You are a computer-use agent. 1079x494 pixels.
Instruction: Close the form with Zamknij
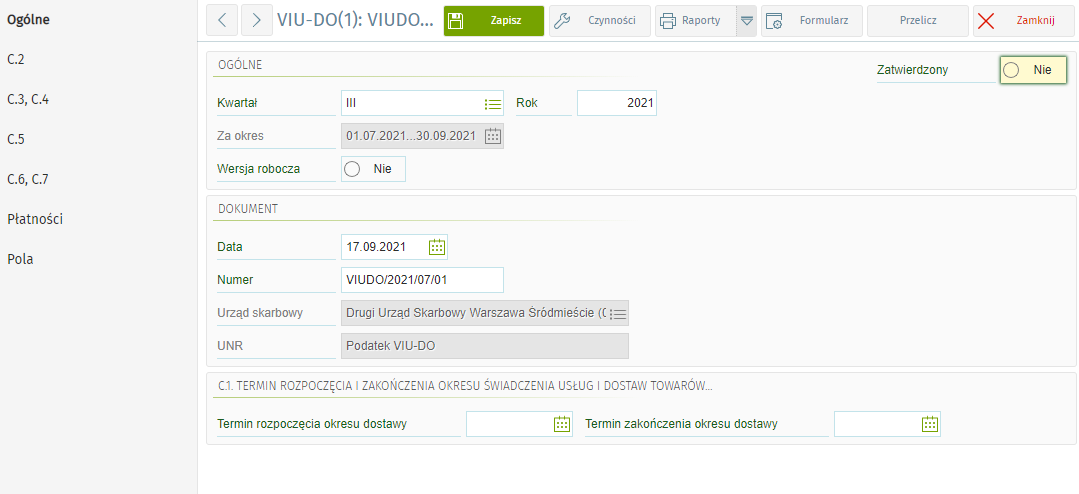coord(1023,20)
